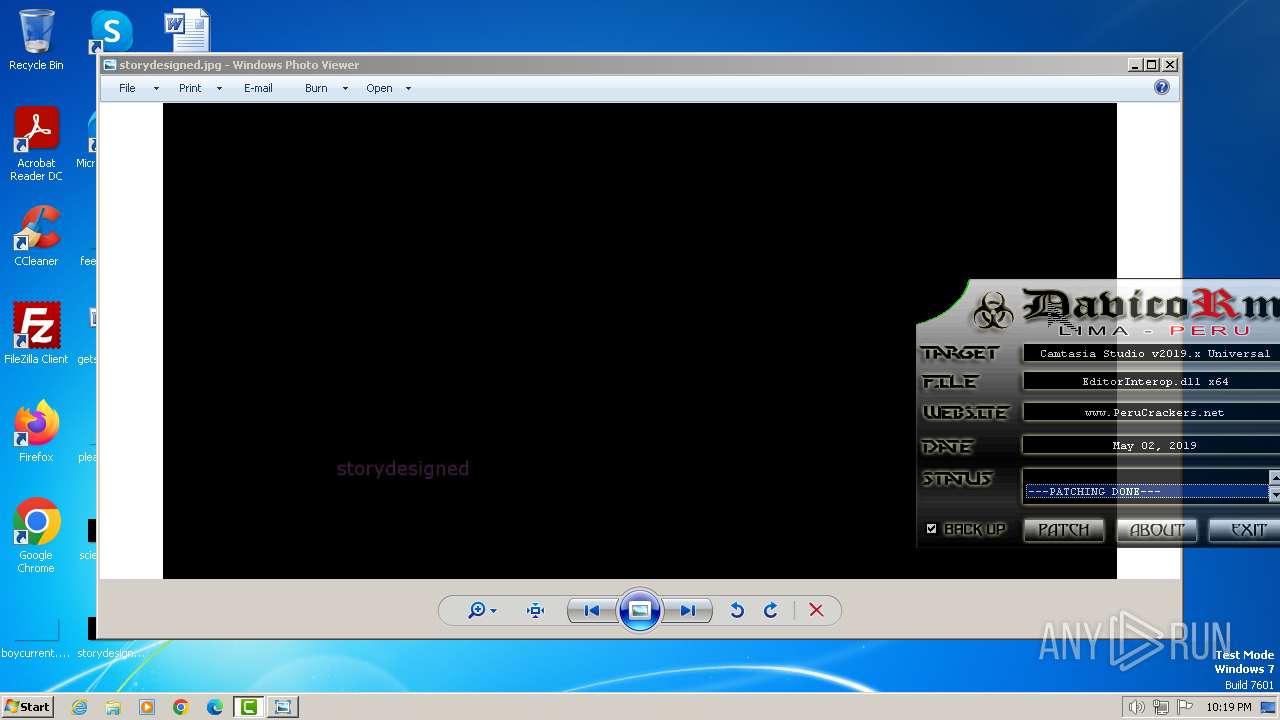Click the E-mail menu item
Viewport: 1280px width, 720px height.
click(x=258, y=88)
